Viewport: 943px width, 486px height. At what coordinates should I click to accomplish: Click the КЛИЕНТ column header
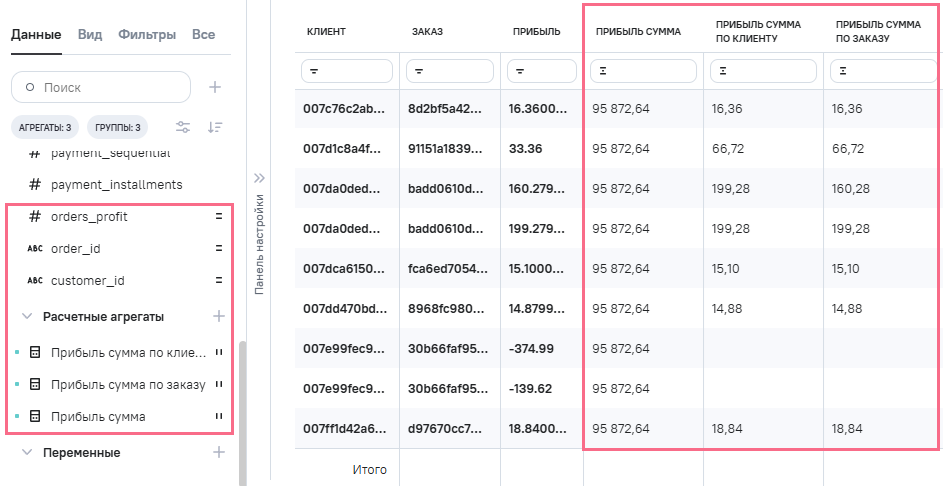tap(327, 32)
